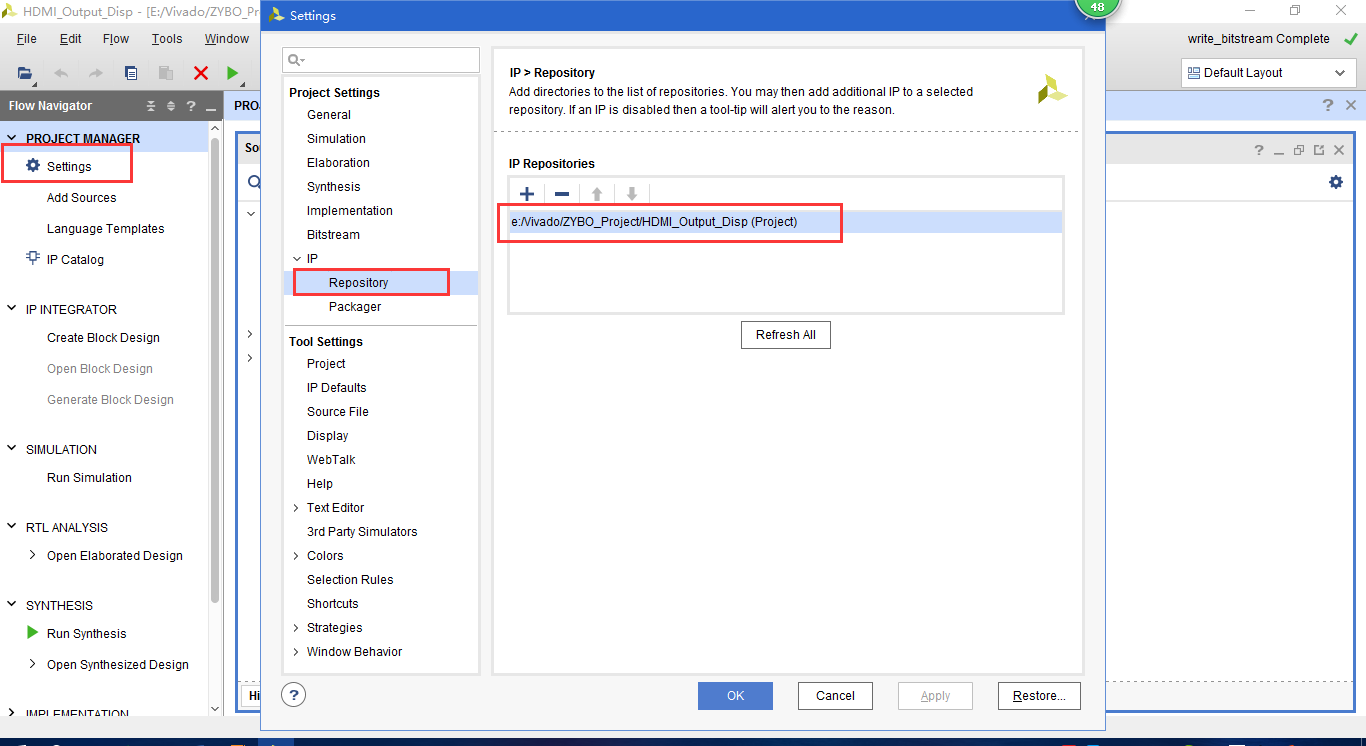Select Elaboration in settings tree
The image size is (1366, 746).
pyautogui.click(x=338, y=163)
